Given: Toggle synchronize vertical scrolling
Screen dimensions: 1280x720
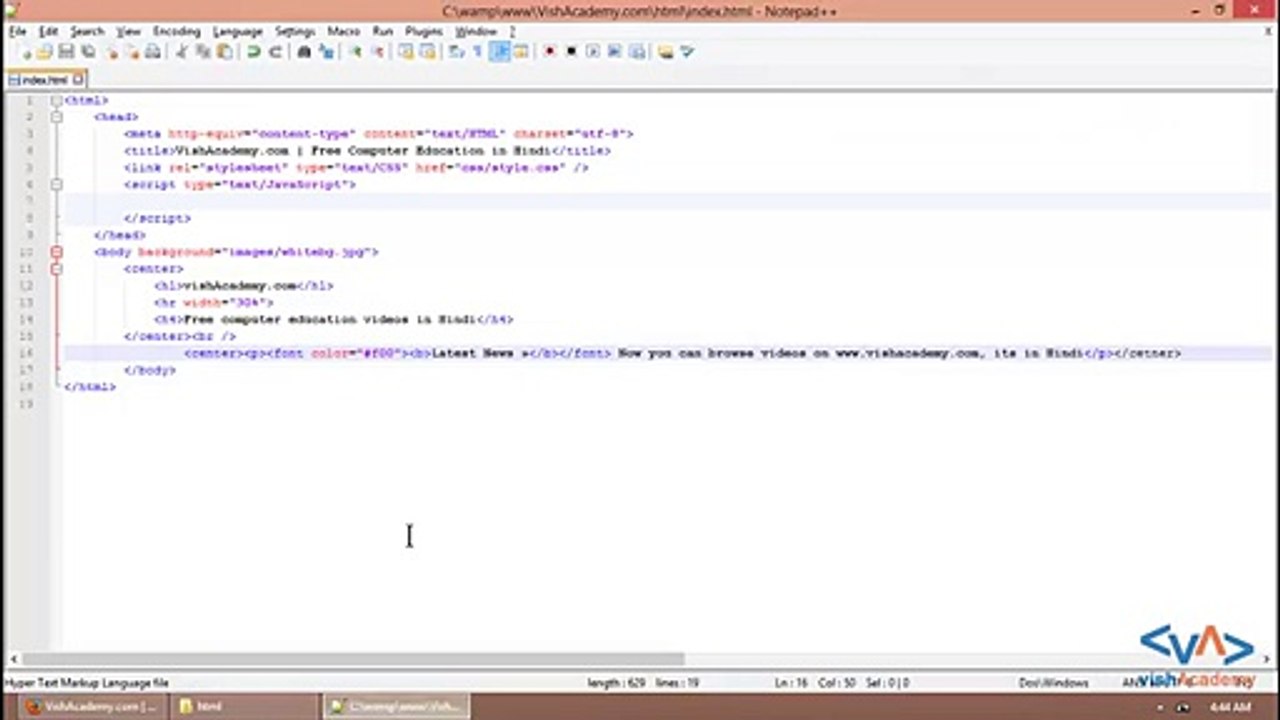Looking at the screenshot, I should tap(404, 51).
